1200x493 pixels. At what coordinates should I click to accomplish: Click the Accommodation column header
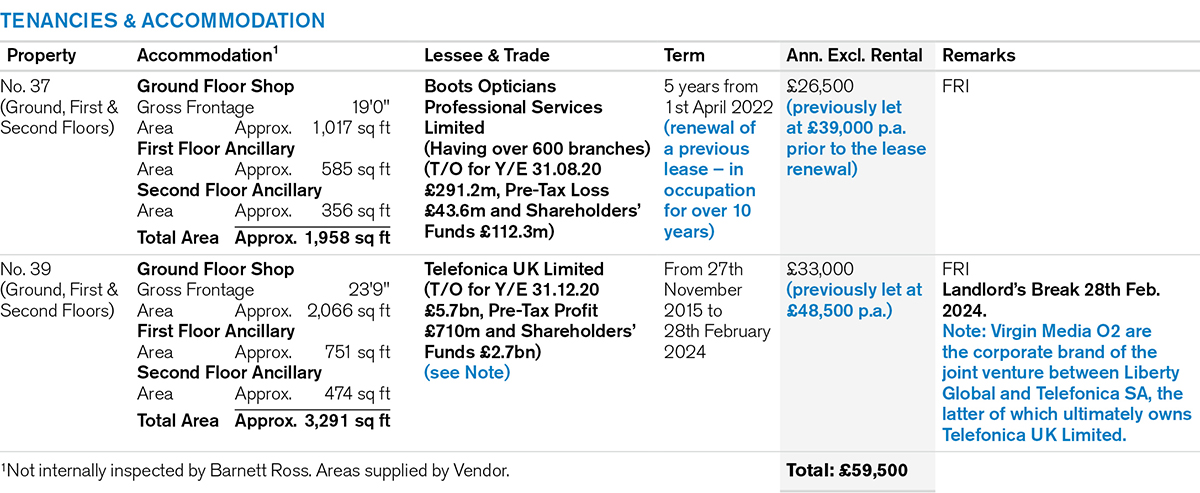206,56
